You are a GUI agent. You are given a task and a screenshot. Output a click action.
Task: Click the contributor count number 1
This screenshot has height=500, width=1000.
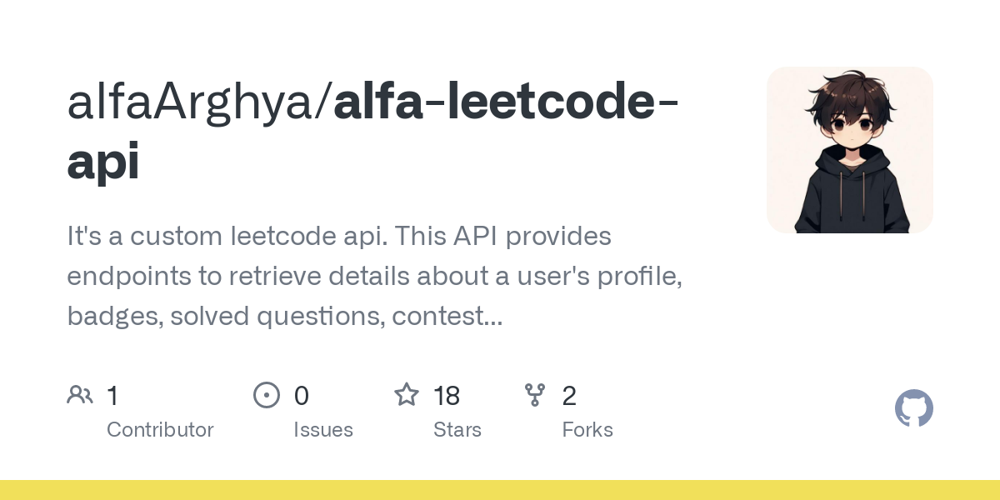coord(112,396)
